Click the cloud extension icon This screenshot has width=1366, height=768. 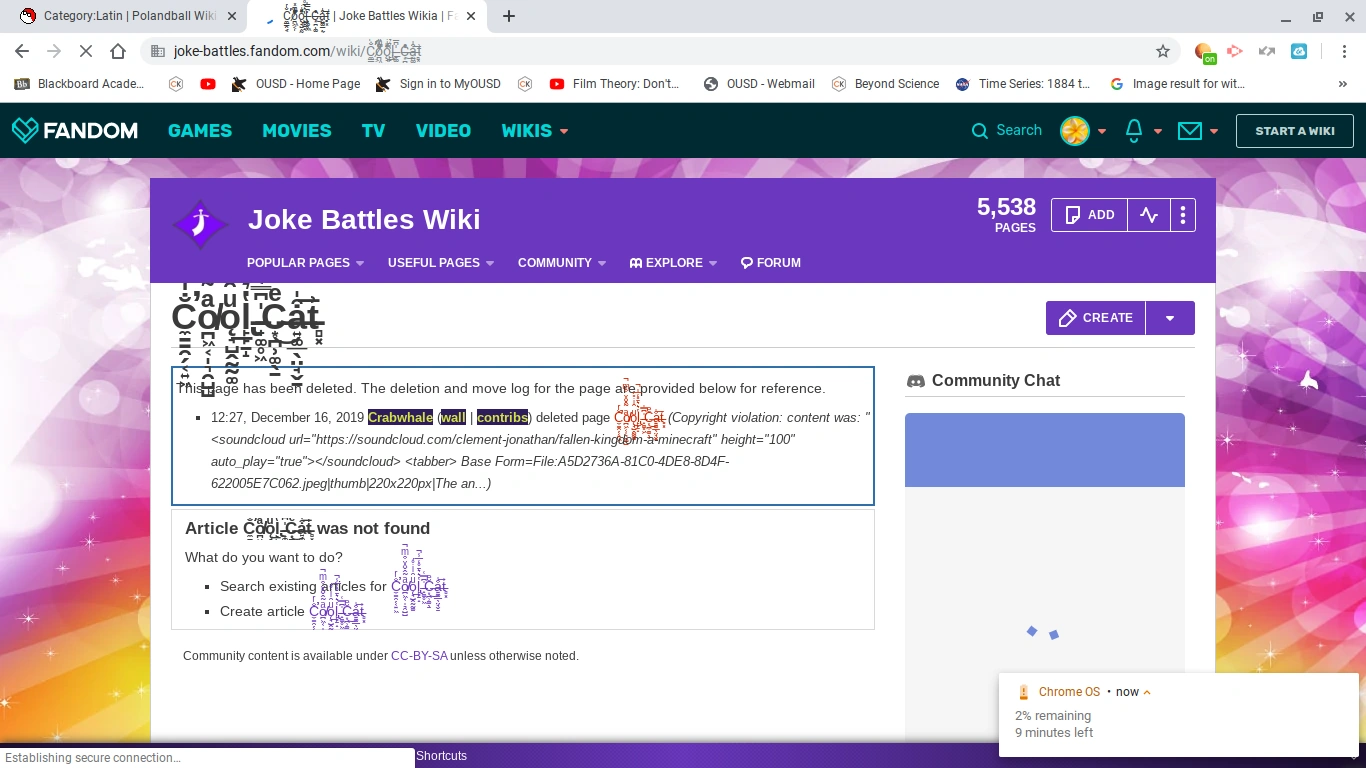(1299, 51)
